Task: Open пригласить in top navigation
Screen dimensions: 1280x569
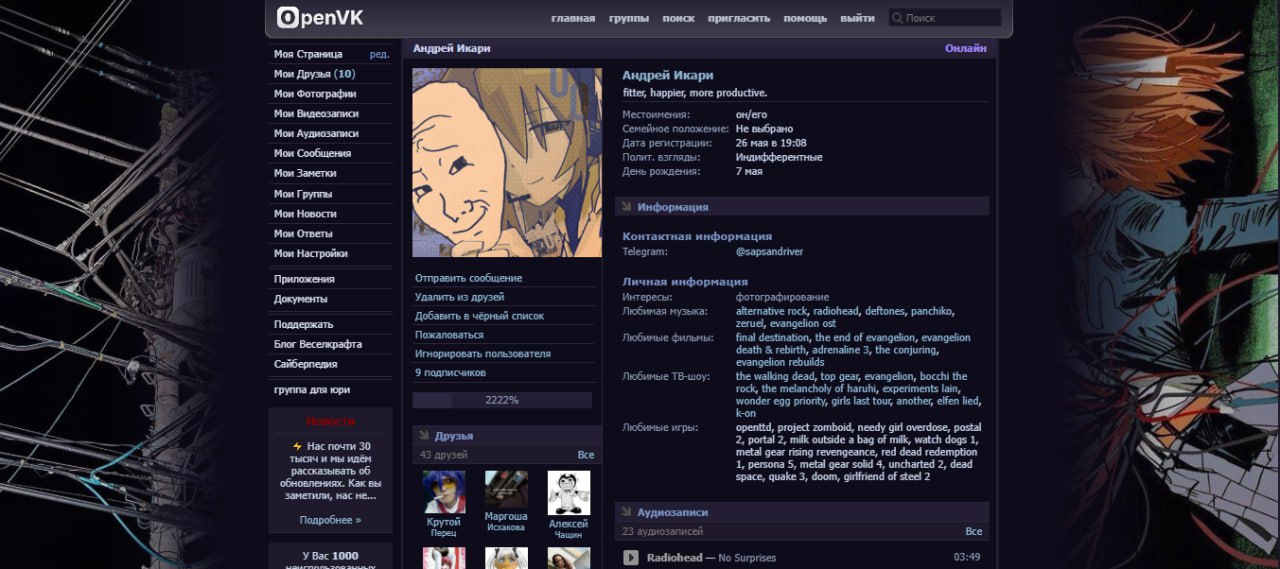Action: [x=739, y=18]
